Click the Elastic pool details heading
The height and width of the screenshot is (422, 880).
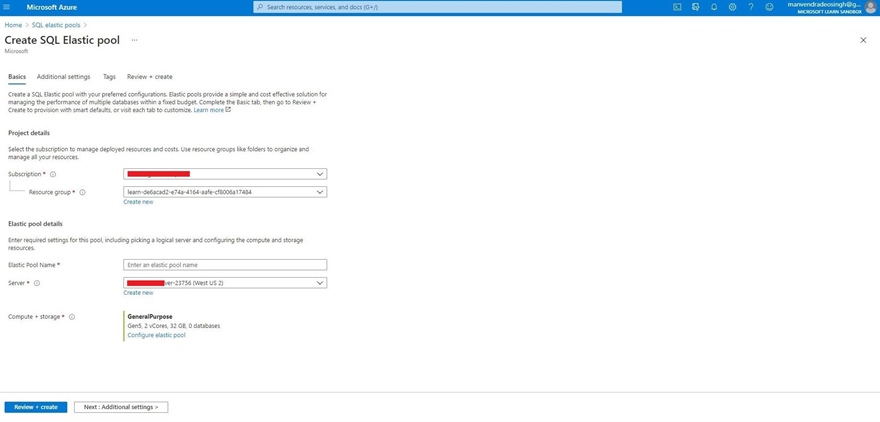coord(35,224)
